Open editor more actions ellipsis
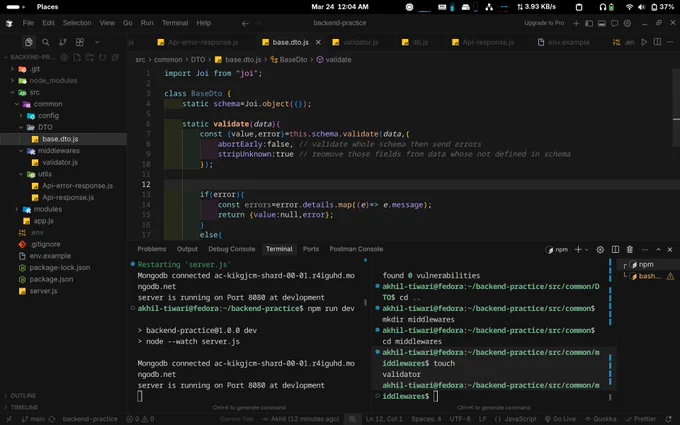Screen dimensions: 680x425 point(670,42)
